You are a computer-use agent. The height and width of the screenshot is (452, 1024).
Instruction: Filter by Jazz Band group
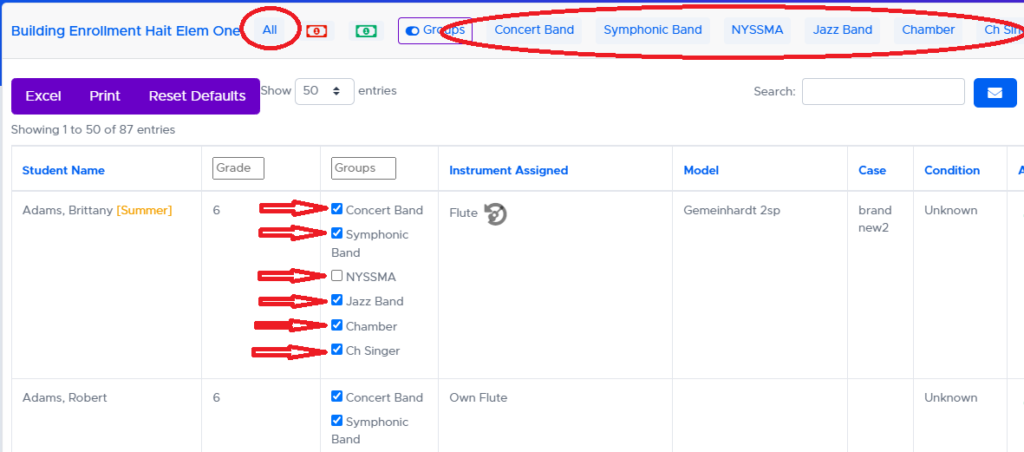coord(842,30)
